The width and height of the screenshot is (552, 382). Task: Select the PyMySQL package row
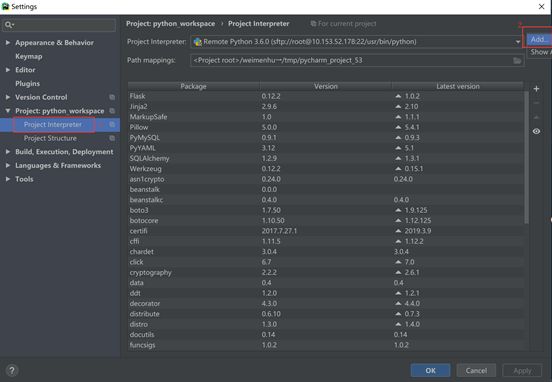point(326,138)
